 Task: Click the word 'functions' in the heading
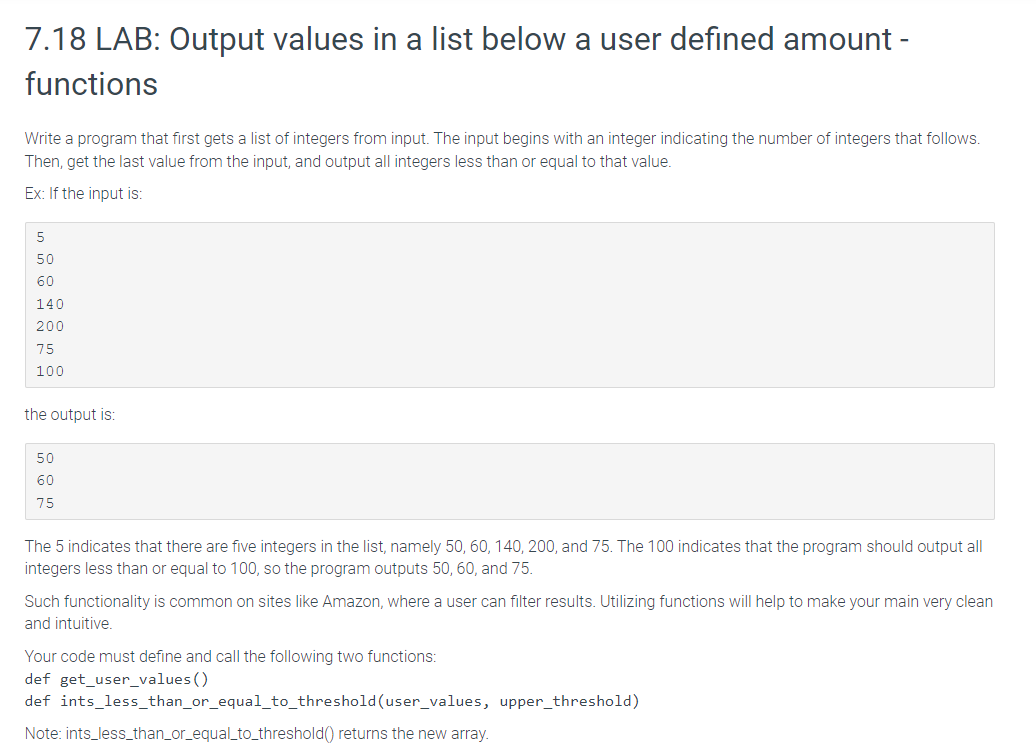91,85
